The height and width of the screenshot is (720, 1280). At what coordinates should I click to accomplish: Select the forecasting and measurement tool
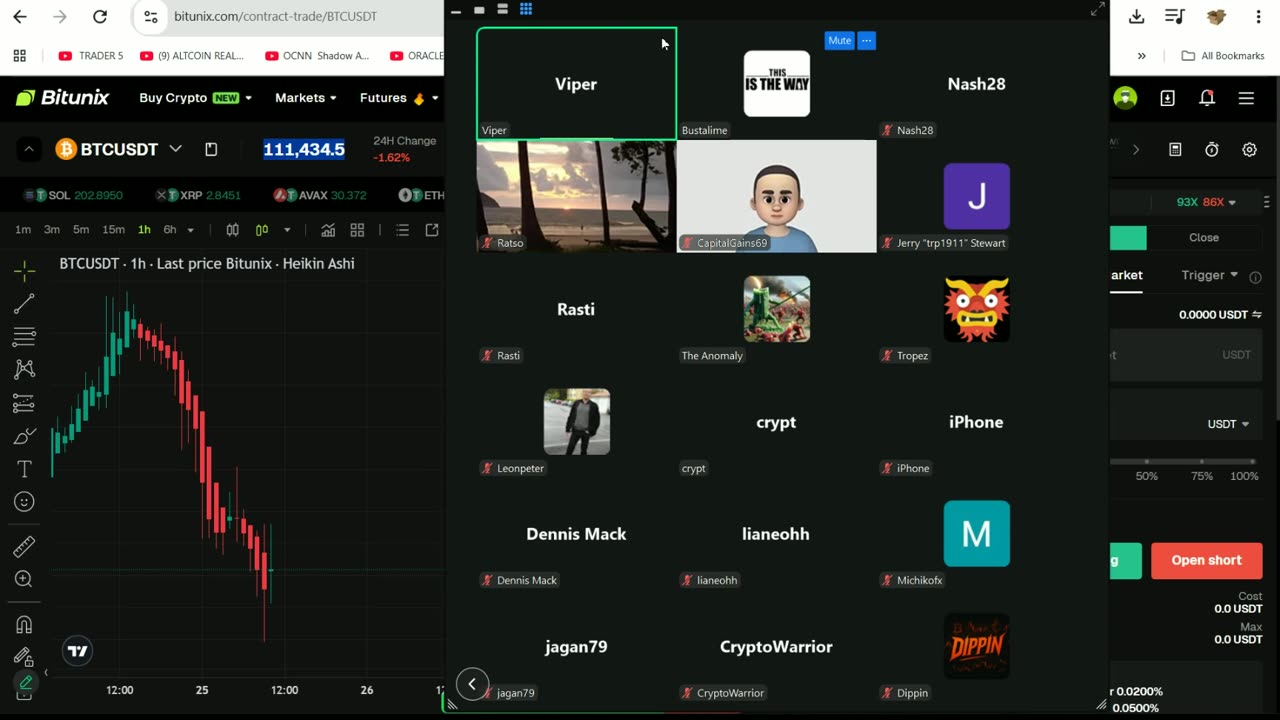(x=25, y=403)
